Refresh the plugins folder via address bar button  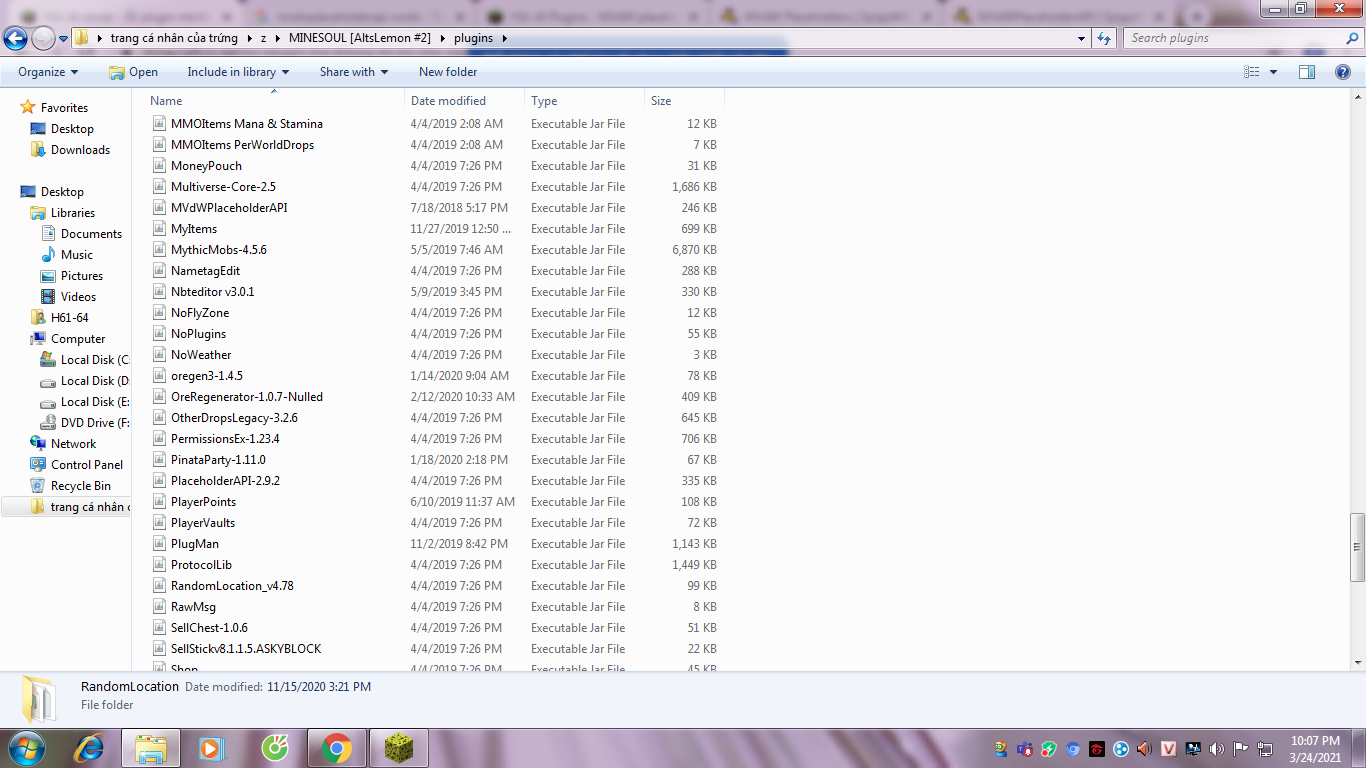1104,38
